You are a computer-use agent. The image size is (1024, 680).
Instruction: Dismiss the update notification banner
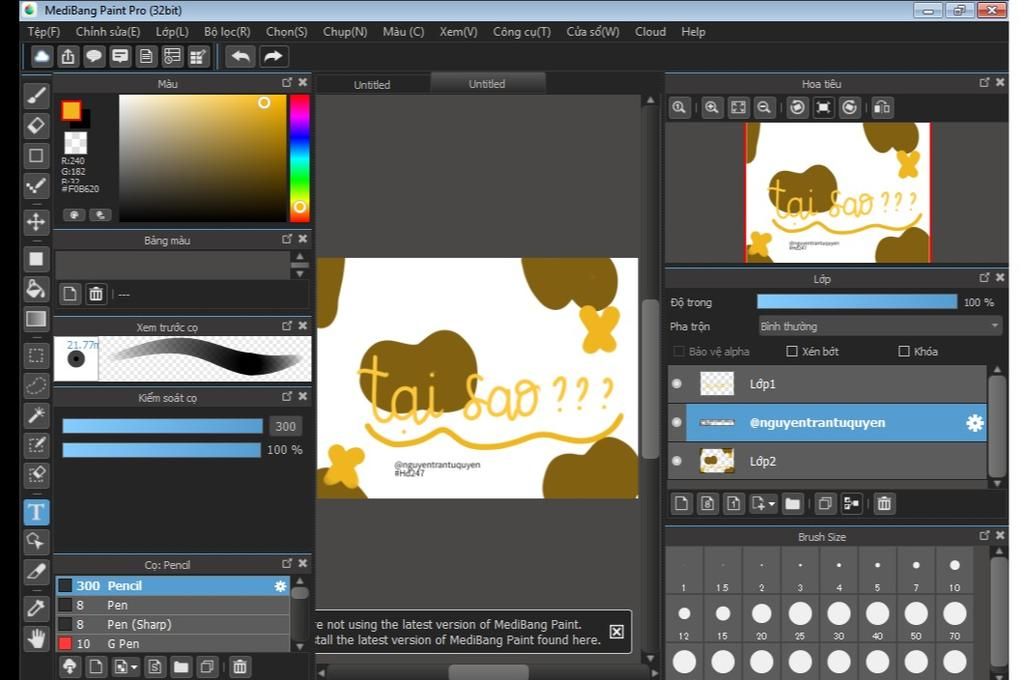point(616,632)
